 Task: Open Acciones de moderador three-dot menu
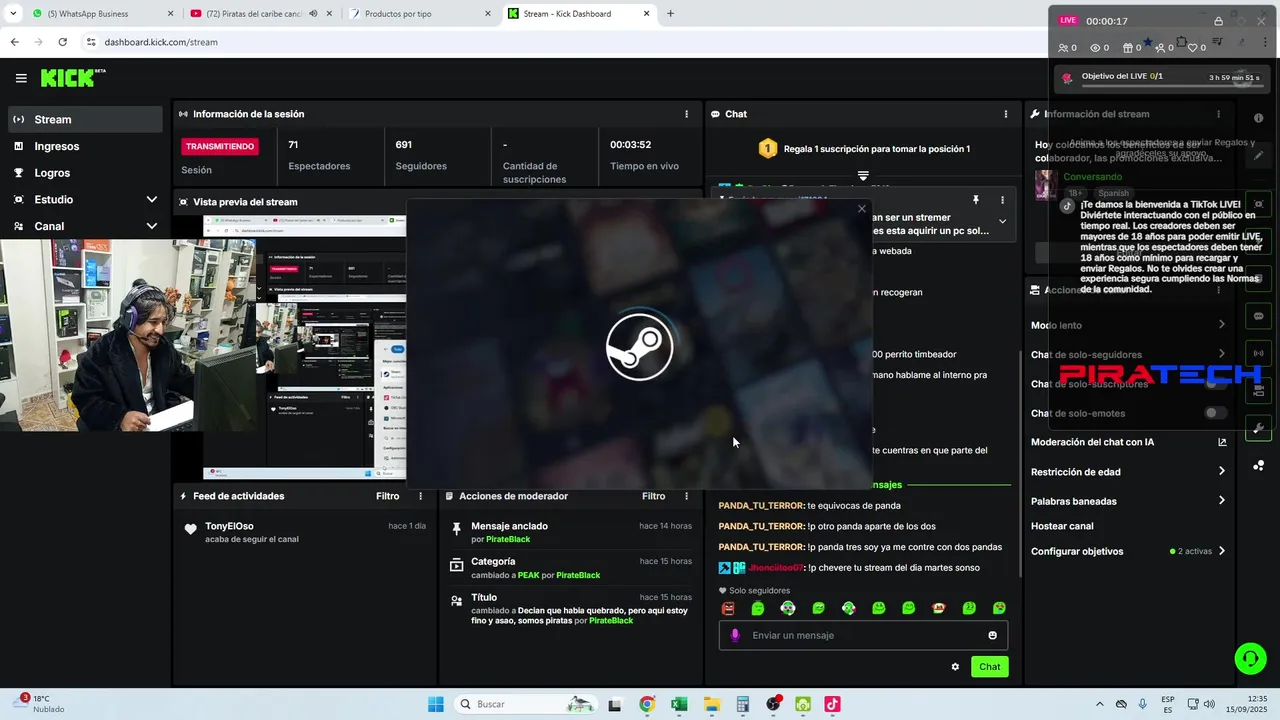(686, 496)
